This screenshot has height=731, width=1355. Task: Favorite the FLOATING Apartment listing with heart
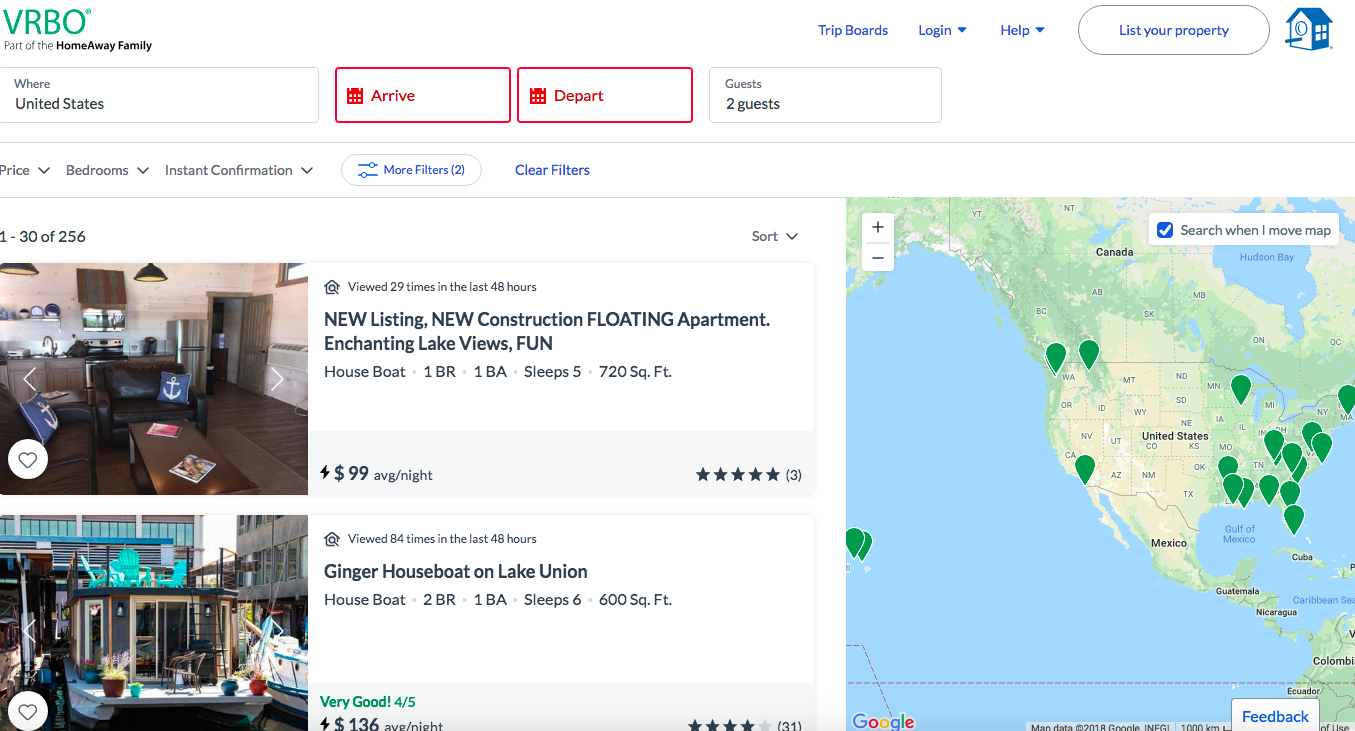[x=28, y=459]
